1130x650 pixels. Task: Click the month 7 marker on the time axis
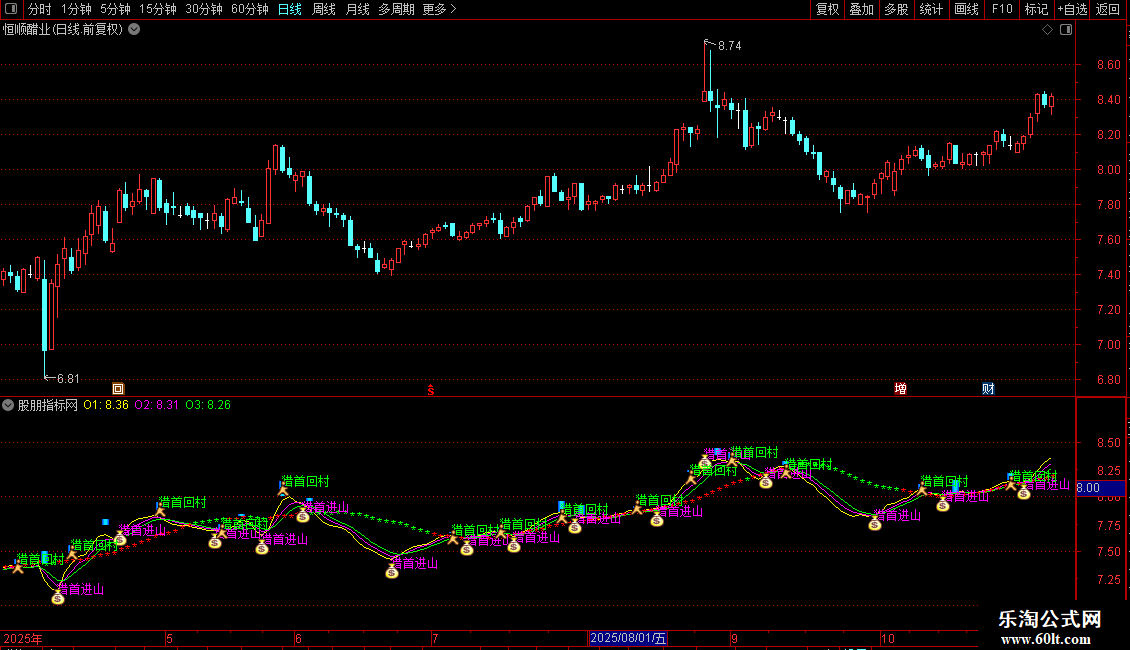(x=435, y=638)
